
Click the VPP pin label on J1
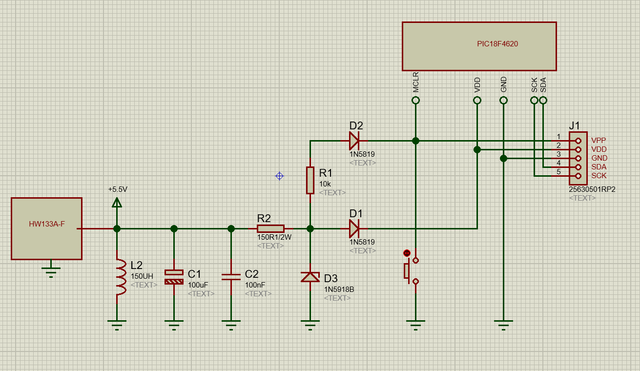pos(598,140)
